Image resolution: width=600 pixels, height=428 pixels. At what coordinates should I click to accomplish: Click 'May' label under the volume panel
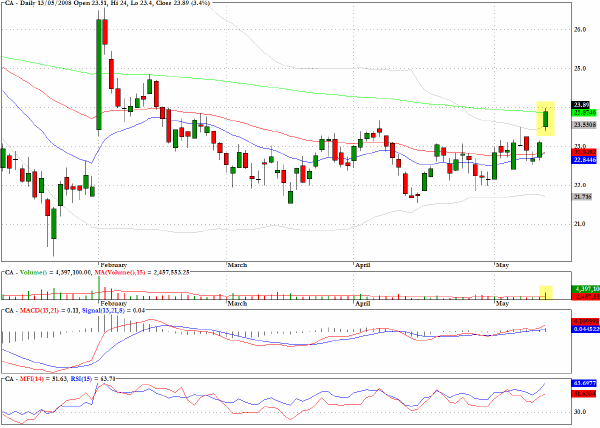[502, 303]
